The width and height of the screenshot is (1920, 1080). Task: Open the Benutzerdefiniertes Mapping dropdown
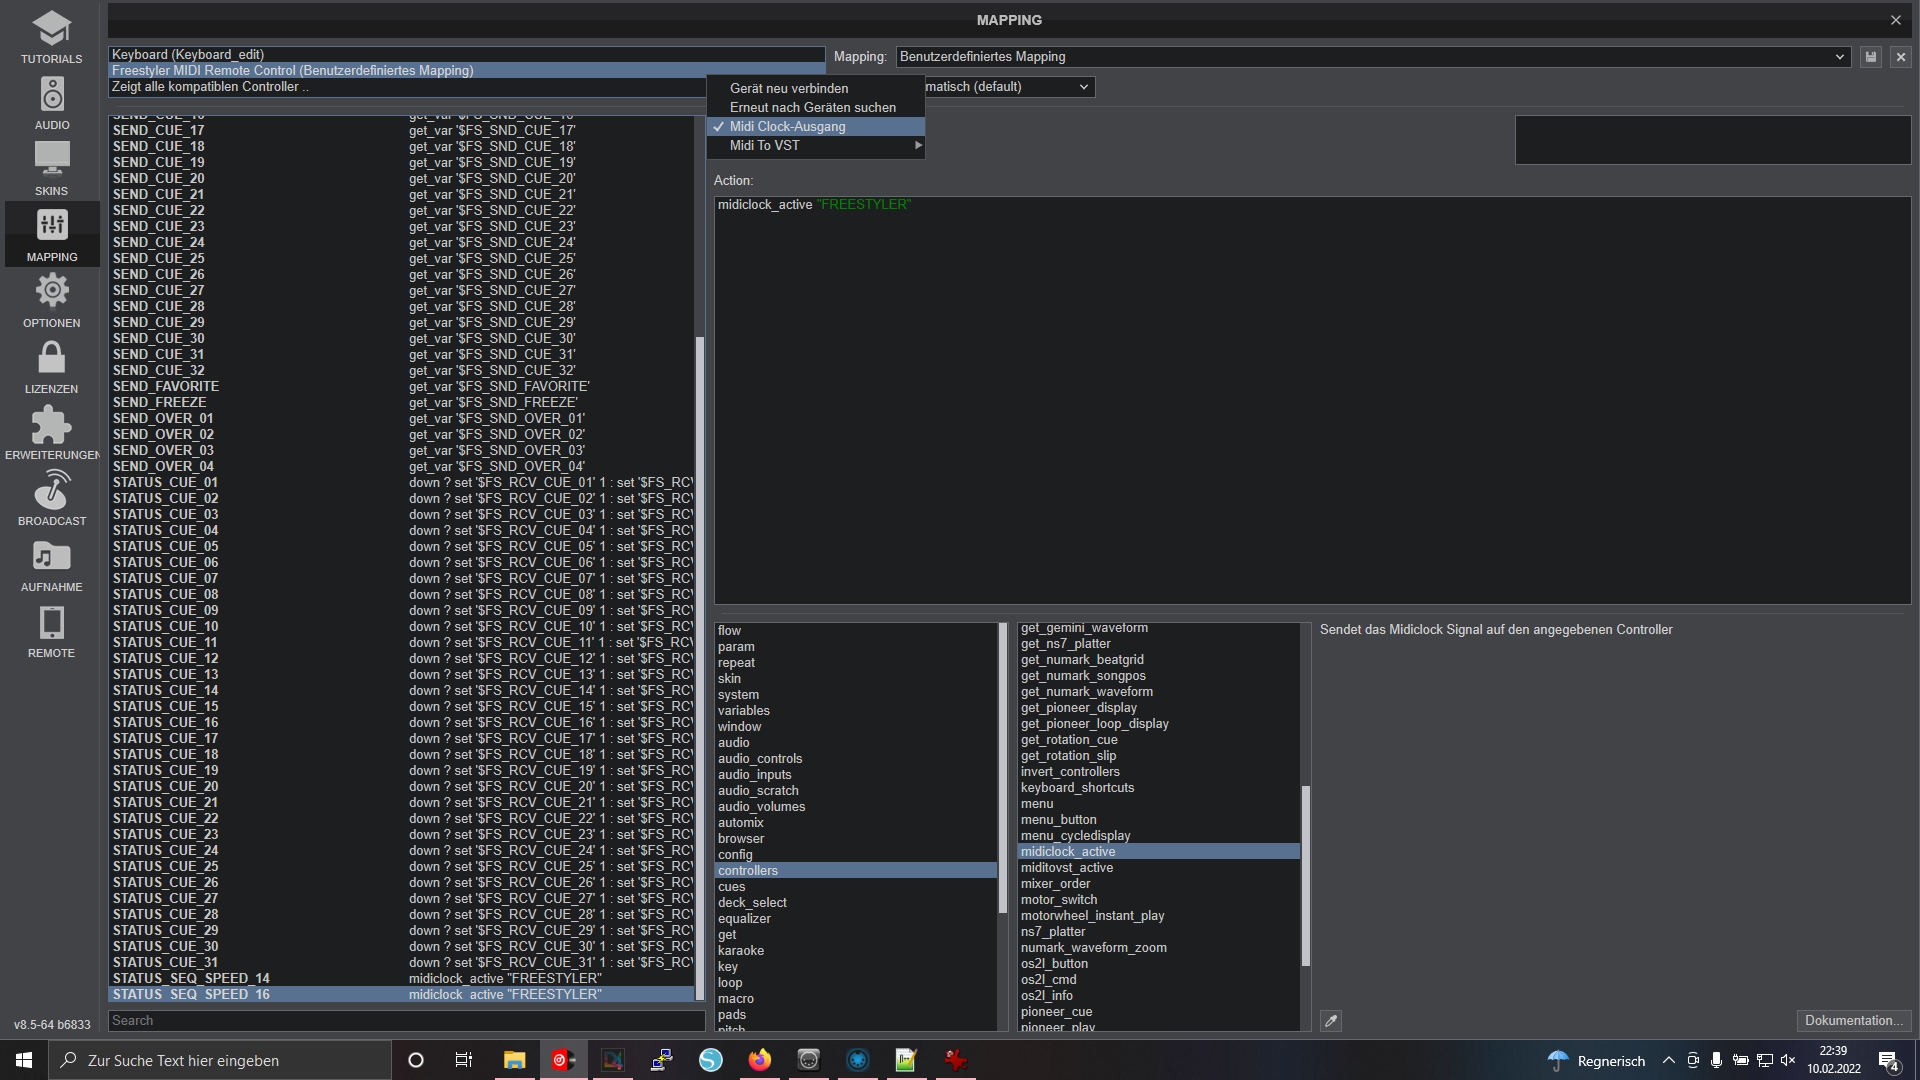1372,57
